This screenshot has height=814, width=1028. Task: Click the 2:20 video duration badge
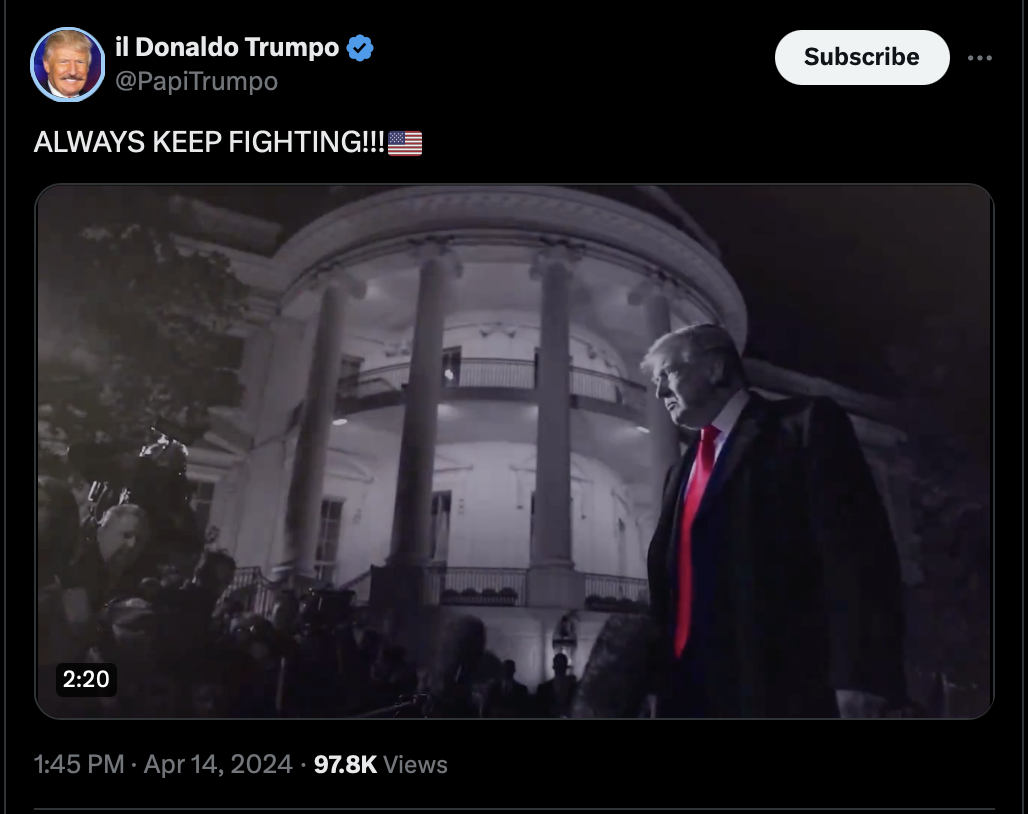coord(86,679)
